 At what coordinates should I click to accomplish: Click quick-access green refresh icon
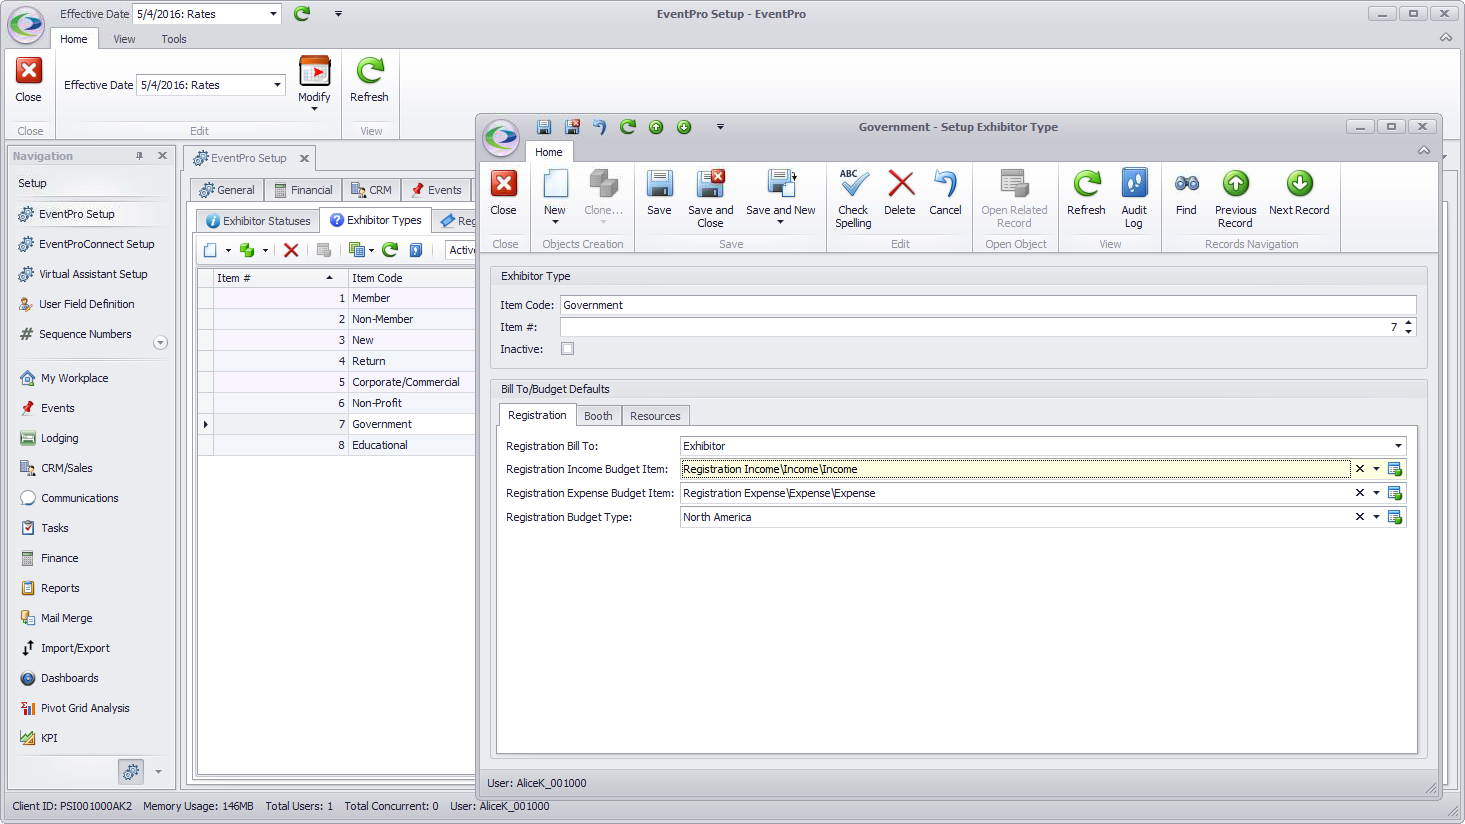[628, 127]
